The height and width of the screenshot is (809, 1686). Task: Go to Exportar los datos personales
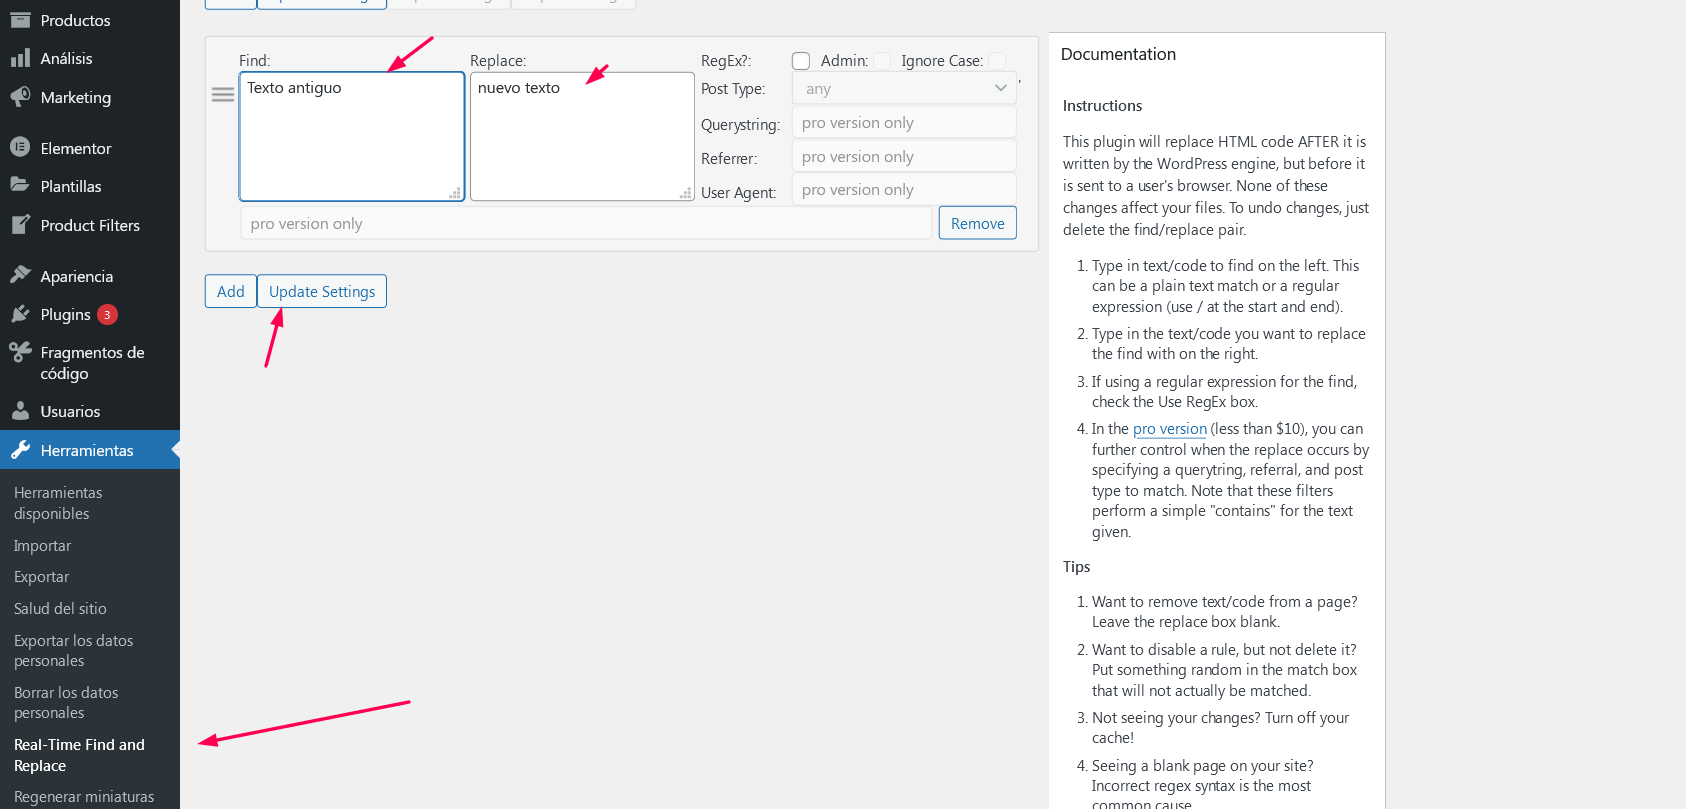coord(73,651)
